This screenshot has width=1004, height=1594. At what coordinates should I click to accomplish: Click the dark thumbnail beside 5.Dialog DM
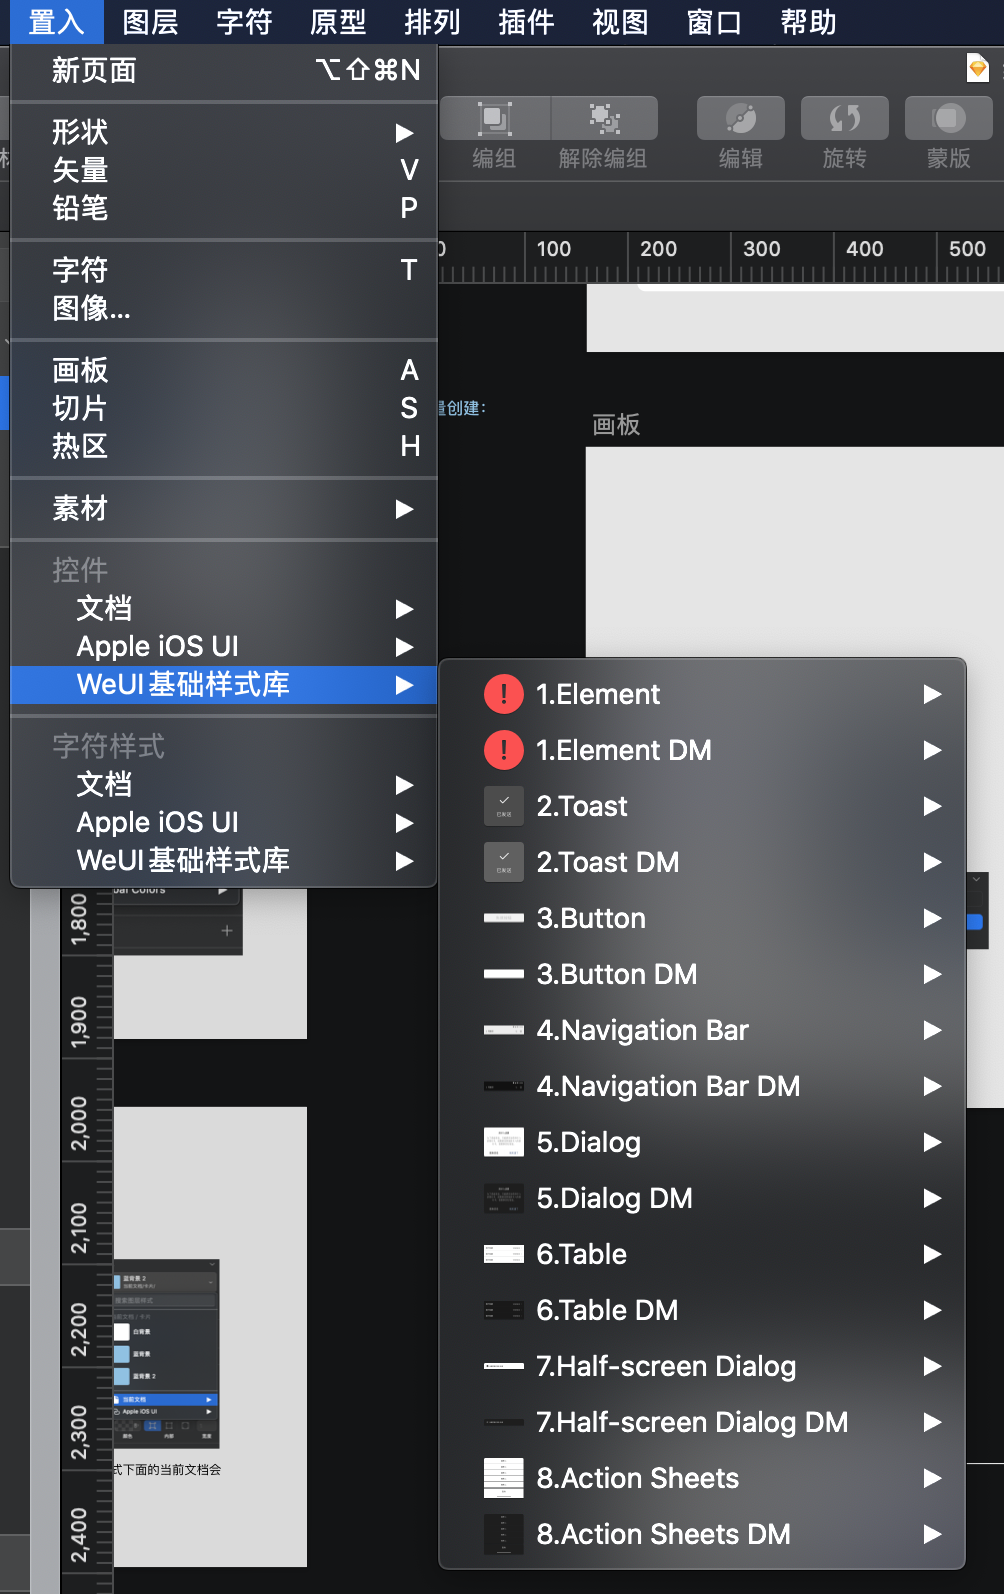(504, 1198)
